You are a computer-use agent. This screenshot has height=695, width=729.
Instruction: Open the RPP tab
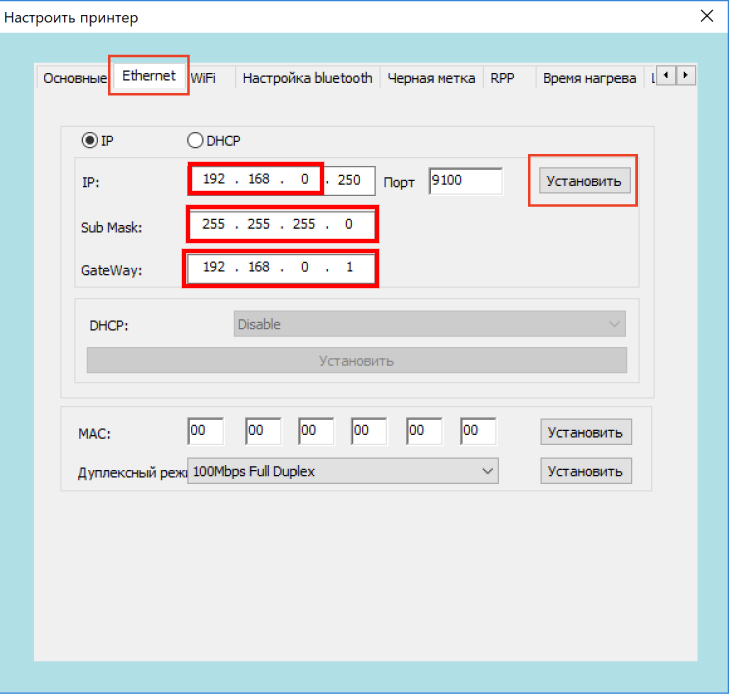click(502, 78)
